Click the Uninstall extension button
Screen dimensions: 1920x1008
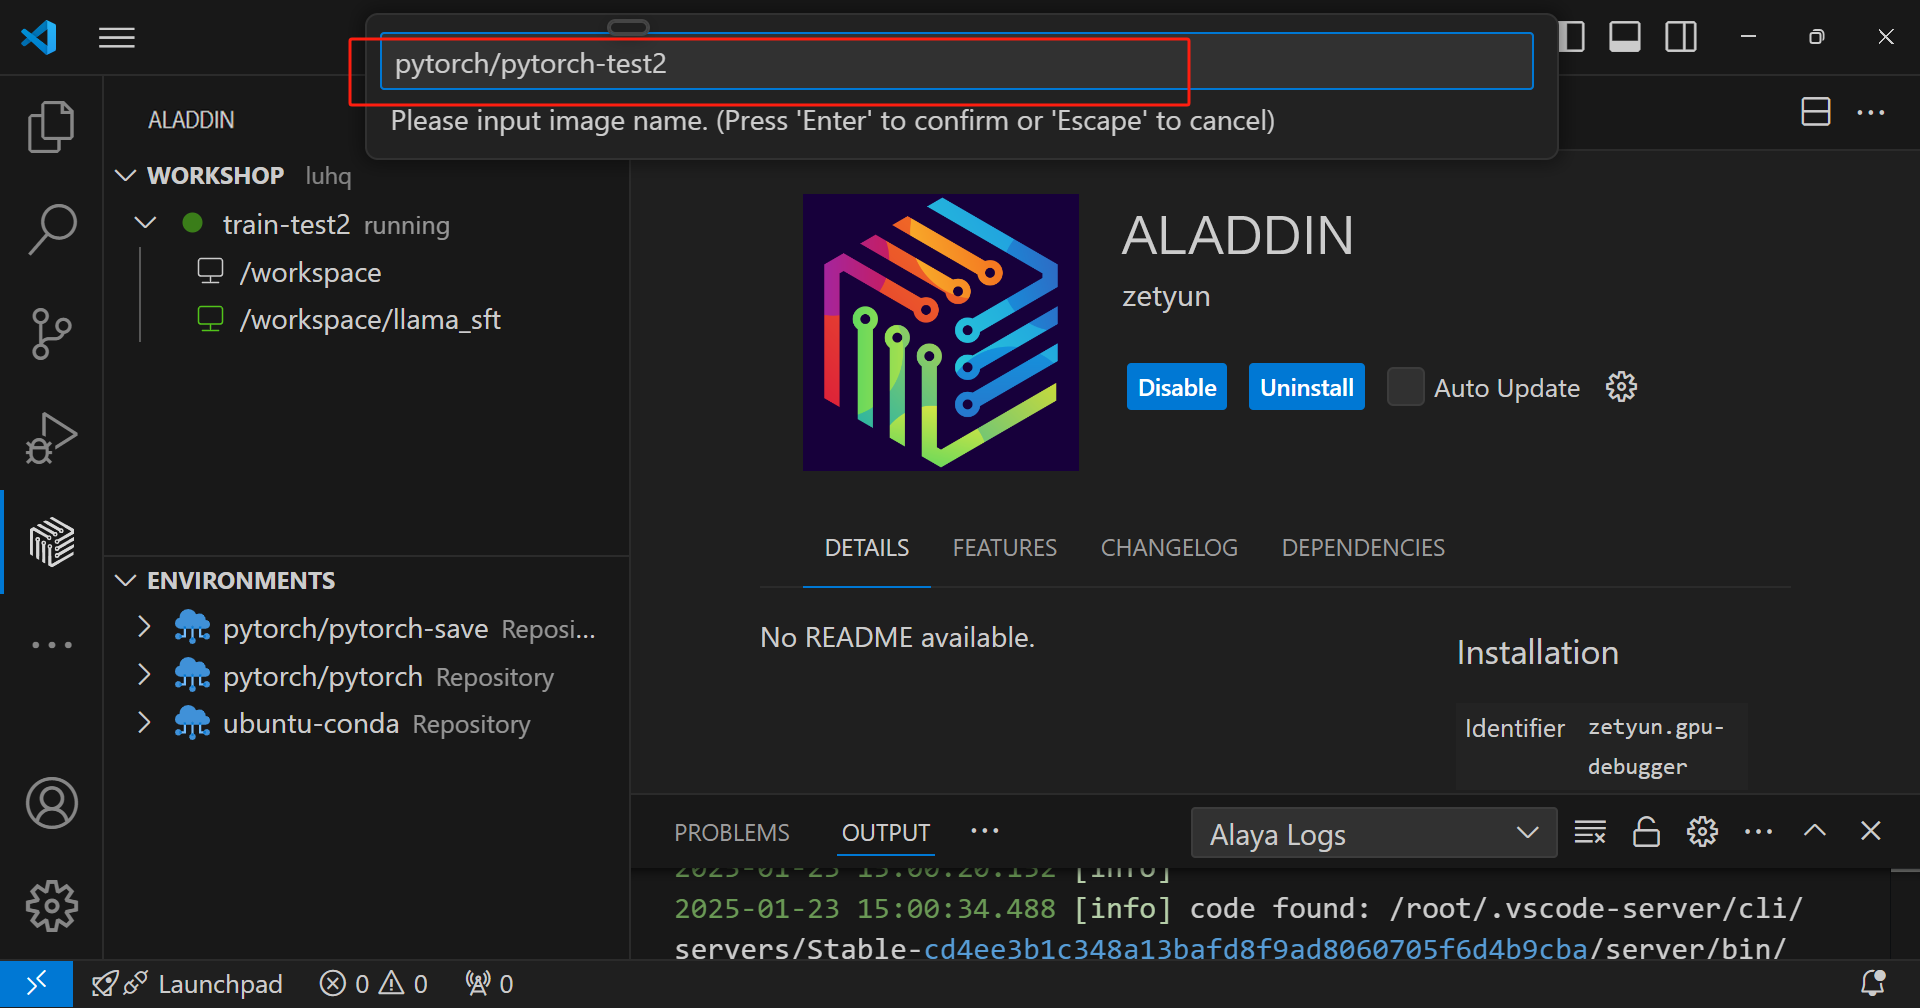(x=1306, y=387)
